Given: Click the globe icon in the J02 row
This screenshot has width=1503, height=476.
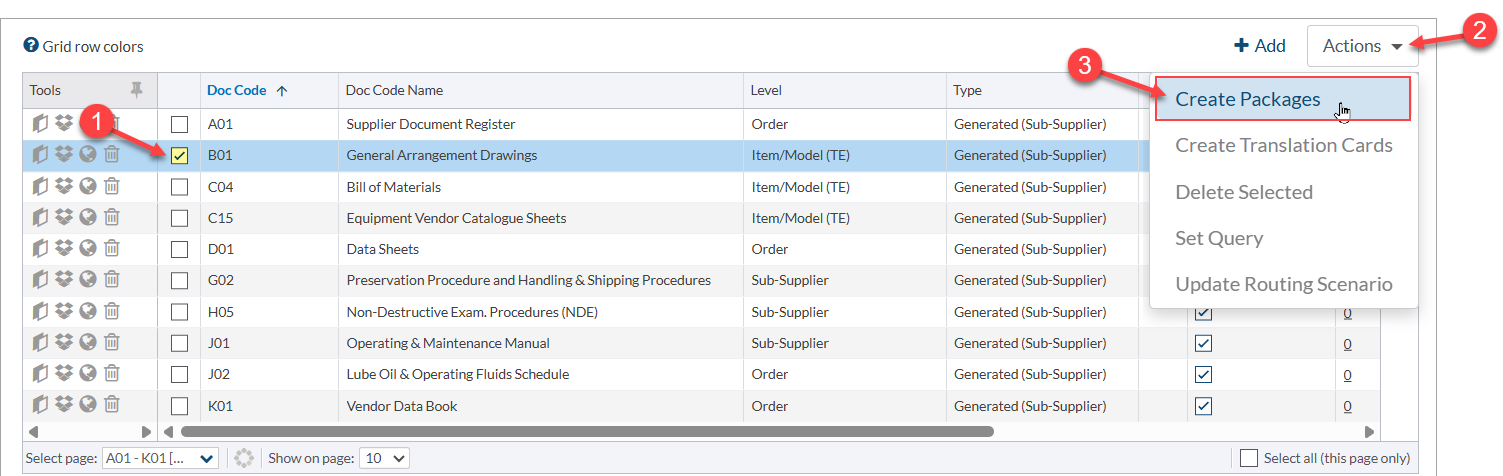Looking at the screenshot, I should point(88,375).
